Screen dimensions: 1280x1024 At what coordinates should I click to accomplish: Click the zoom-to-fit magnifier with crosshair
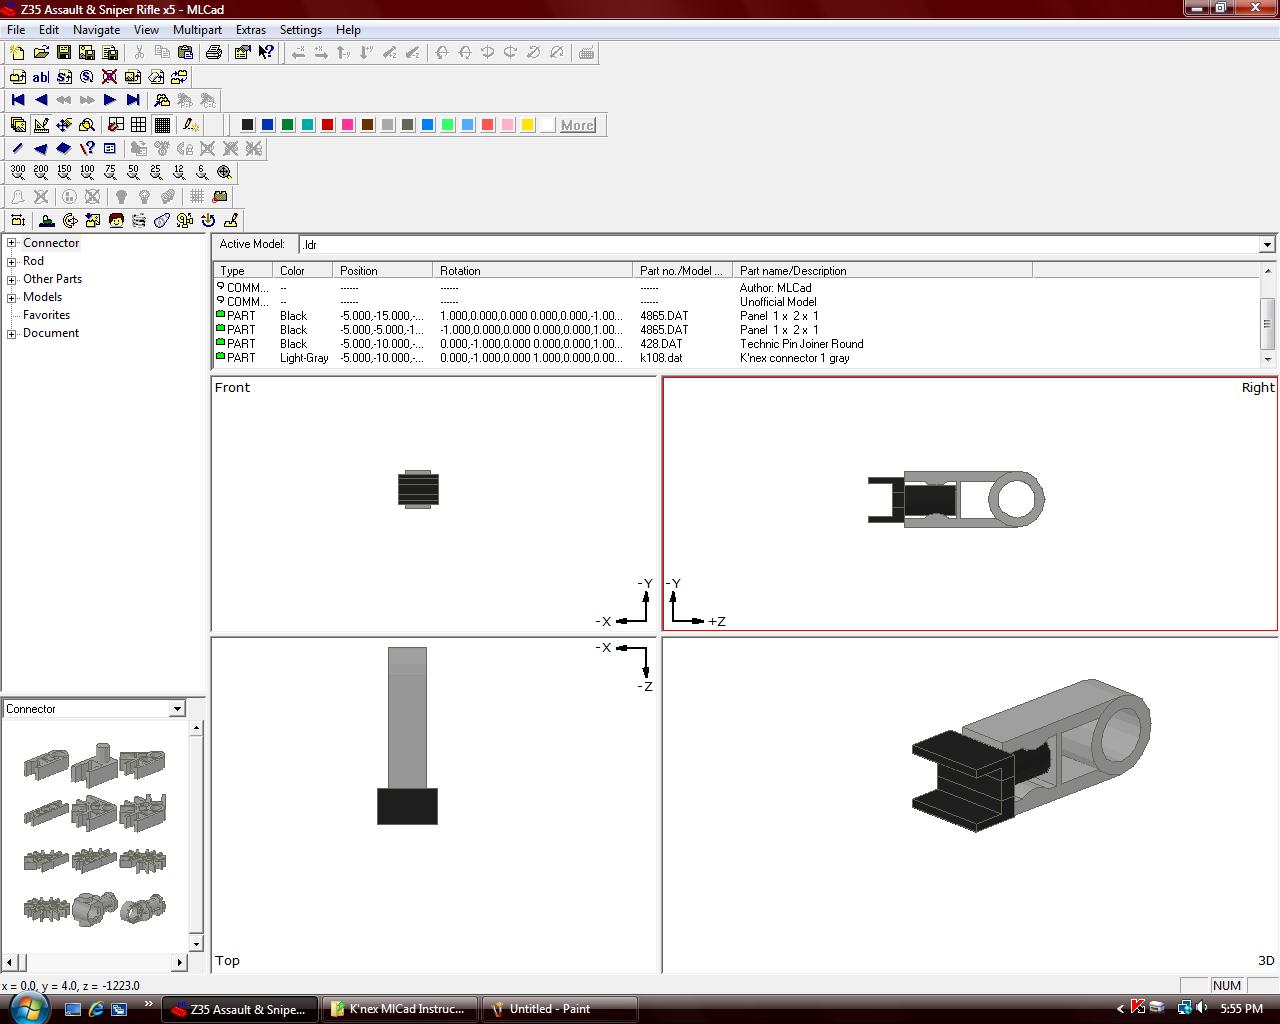(x=225, y=173)
